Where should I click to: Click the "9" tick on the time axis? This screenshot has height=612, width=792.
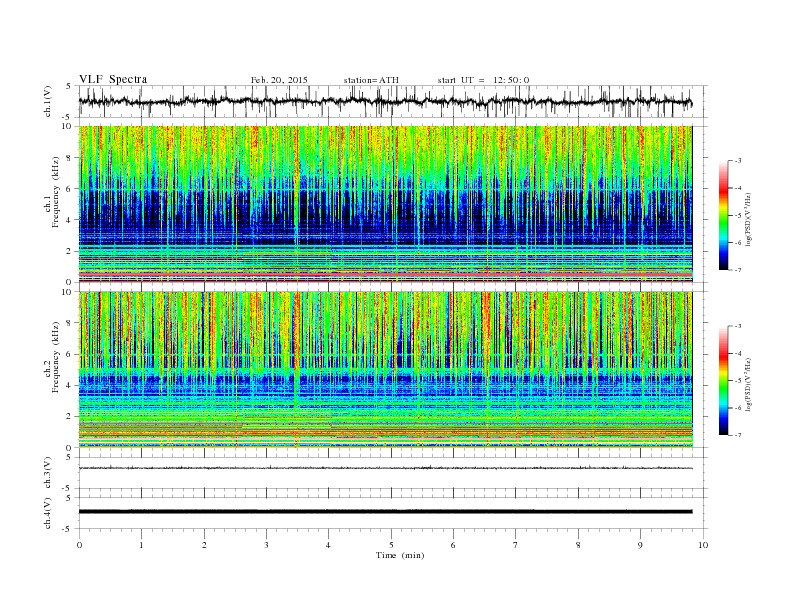pyautogui.click(x=640, y=545)
